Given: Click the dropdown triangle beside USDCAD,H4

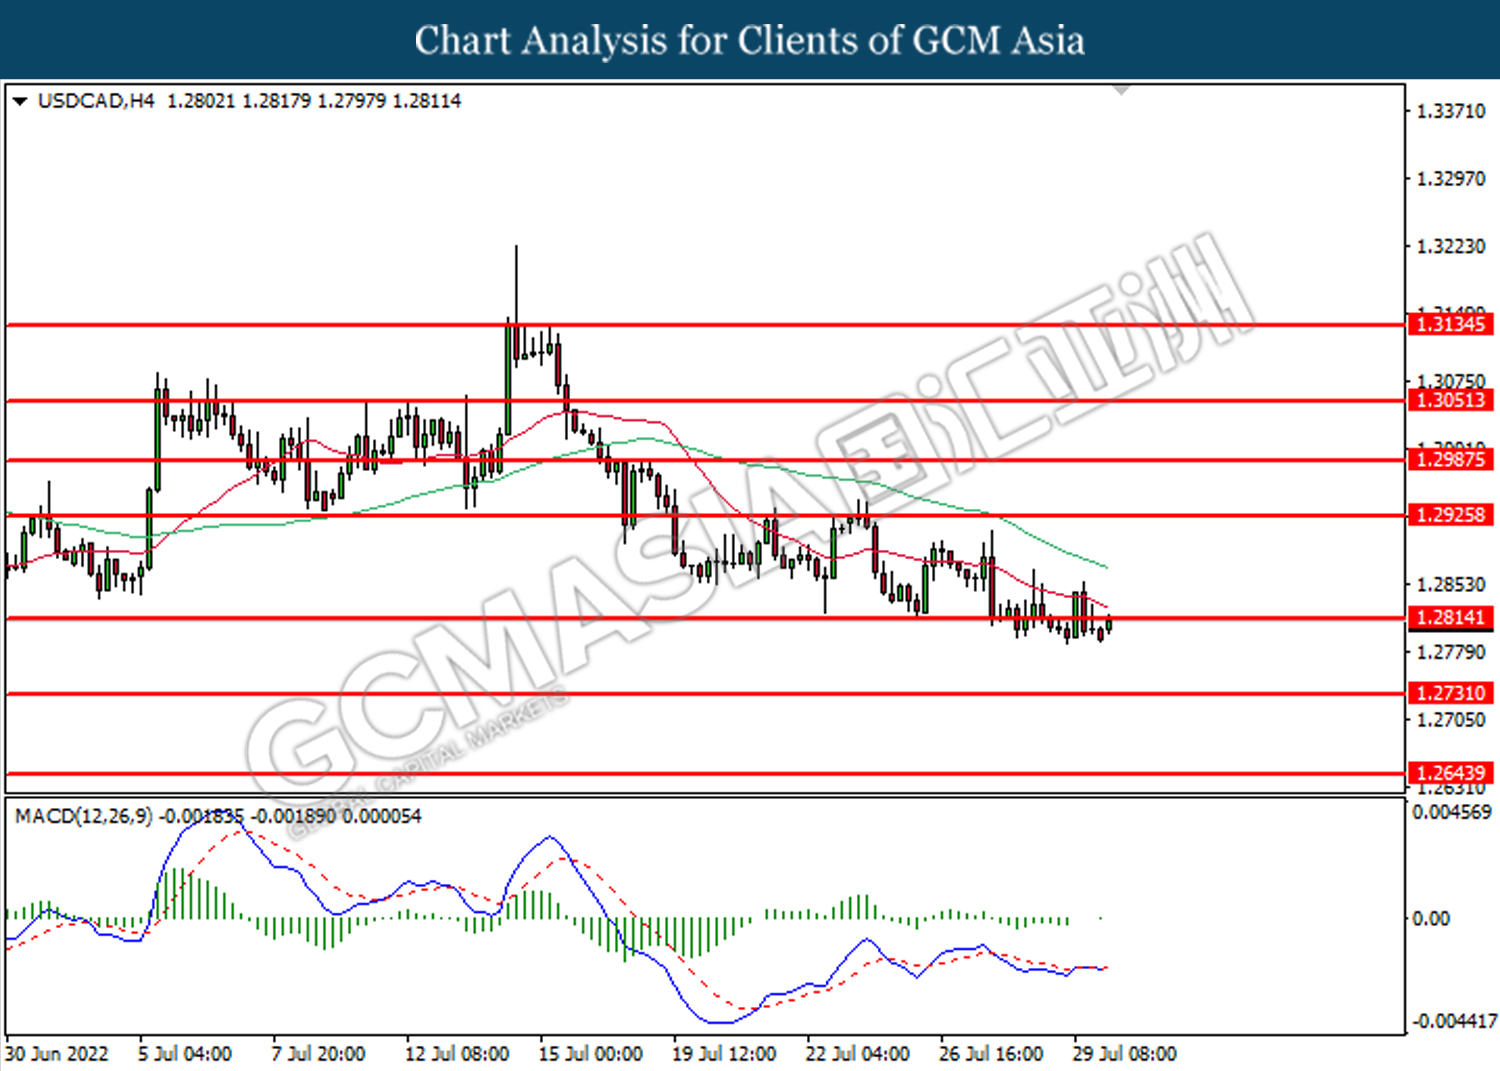Looking at the screenshot, I should click(19, 101).
